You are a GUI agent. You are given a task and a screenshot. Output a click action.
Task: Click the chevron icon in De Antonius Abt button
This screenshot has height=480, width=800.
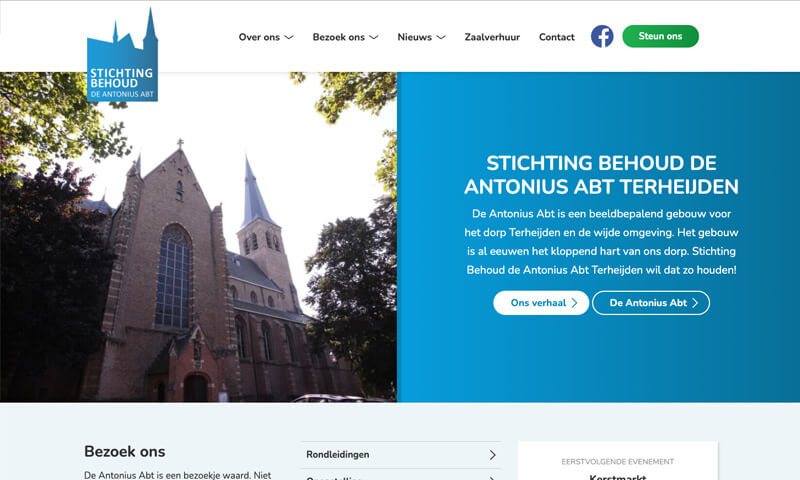click(x=696, y=303)
